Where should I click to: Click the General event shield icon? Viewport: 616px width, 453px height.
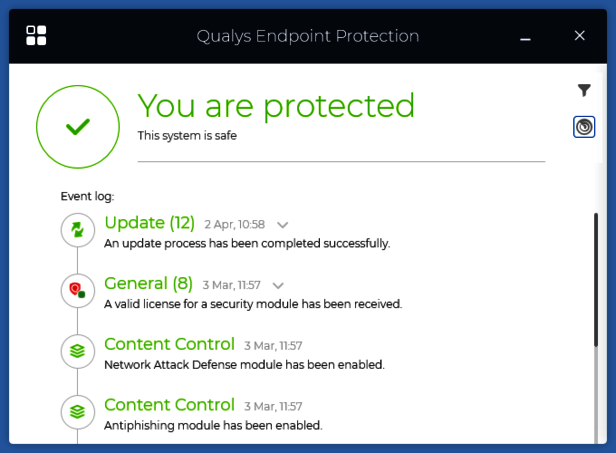(77, 291)
